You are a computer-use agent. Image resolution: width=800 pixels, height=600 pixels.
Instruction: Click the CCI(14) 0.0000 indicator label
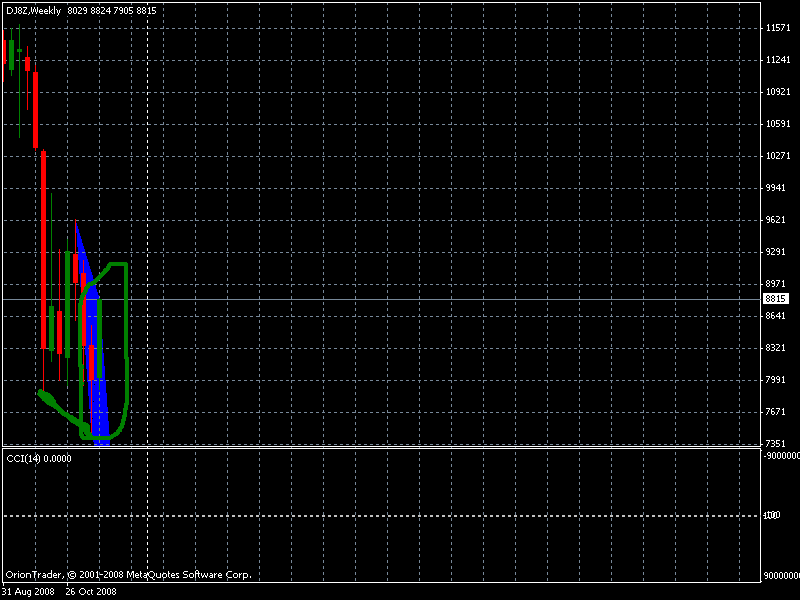39,459
